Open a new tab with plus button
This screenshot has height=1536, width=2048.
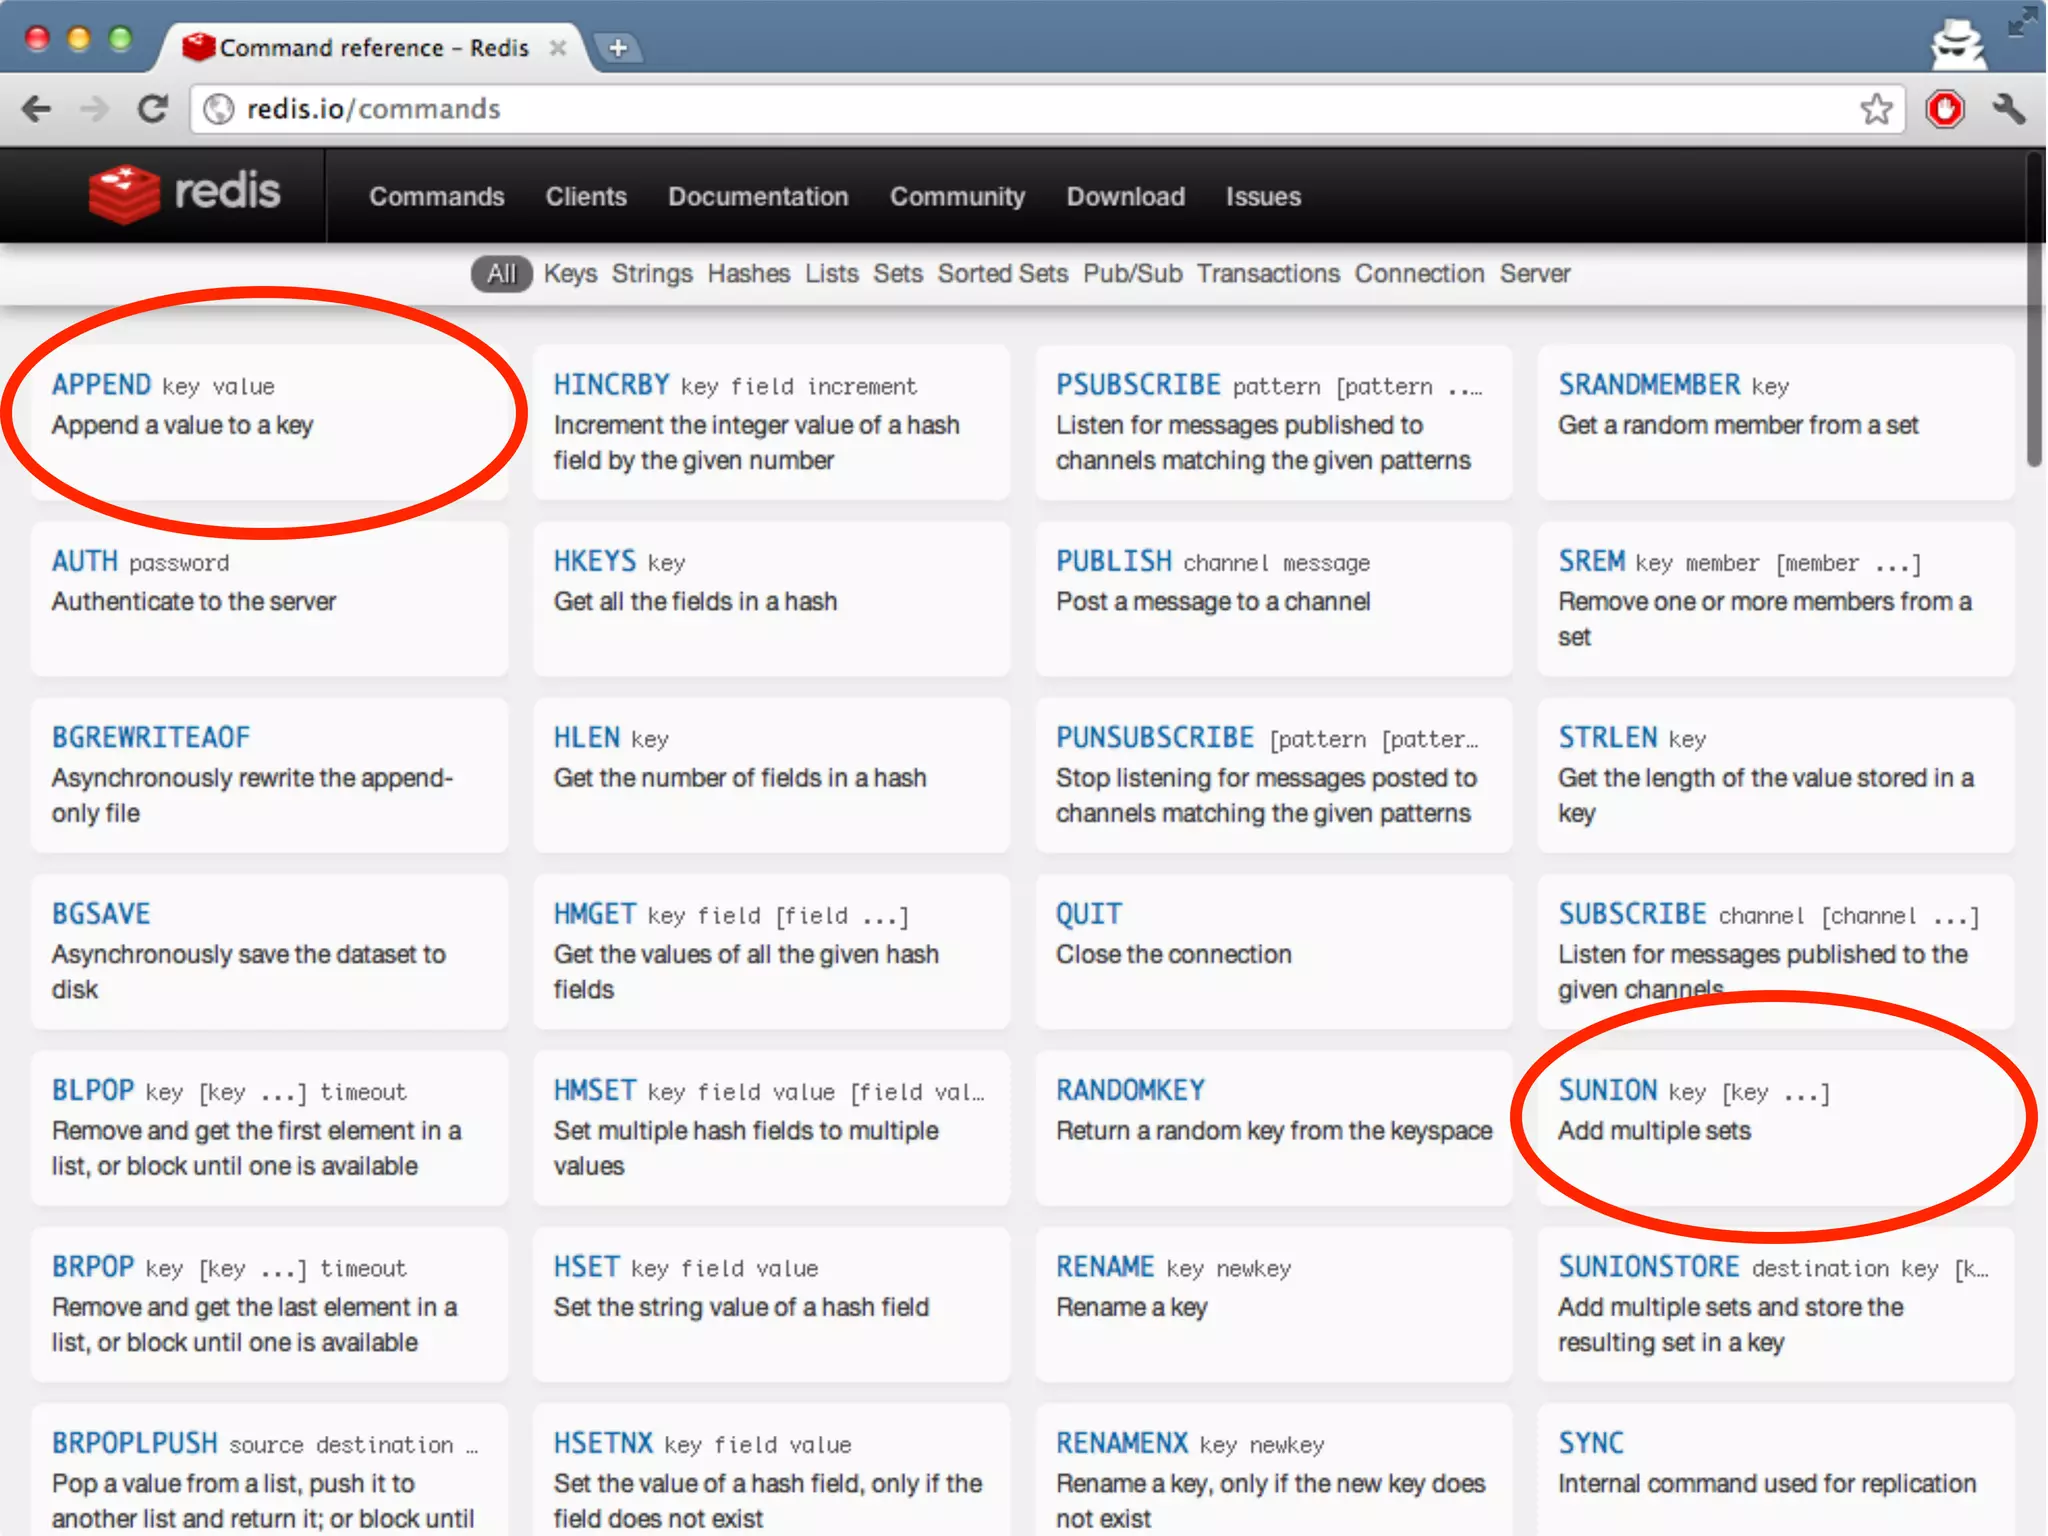pos(618,47)
